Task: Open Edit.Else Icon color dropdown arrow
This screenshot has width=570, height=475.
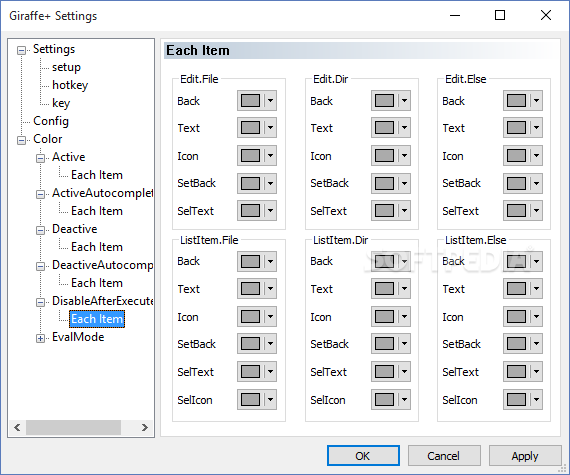Action: [537, 156]
